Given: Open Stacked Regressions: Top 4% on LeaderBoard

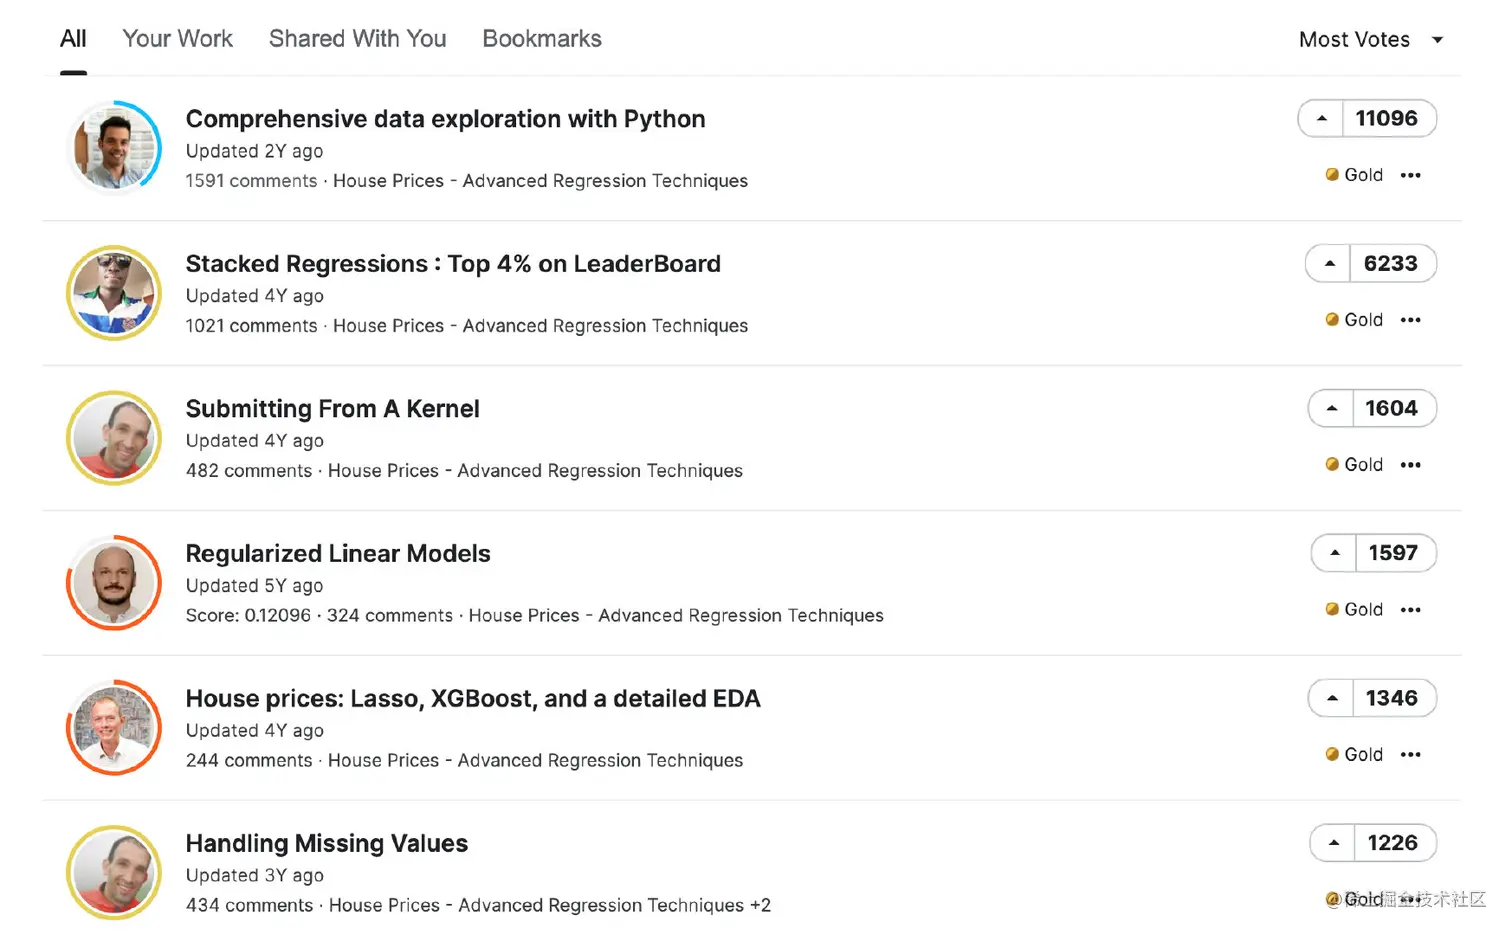Looking at the screenshot, I should pyautogui.click(x=452, y=264).
